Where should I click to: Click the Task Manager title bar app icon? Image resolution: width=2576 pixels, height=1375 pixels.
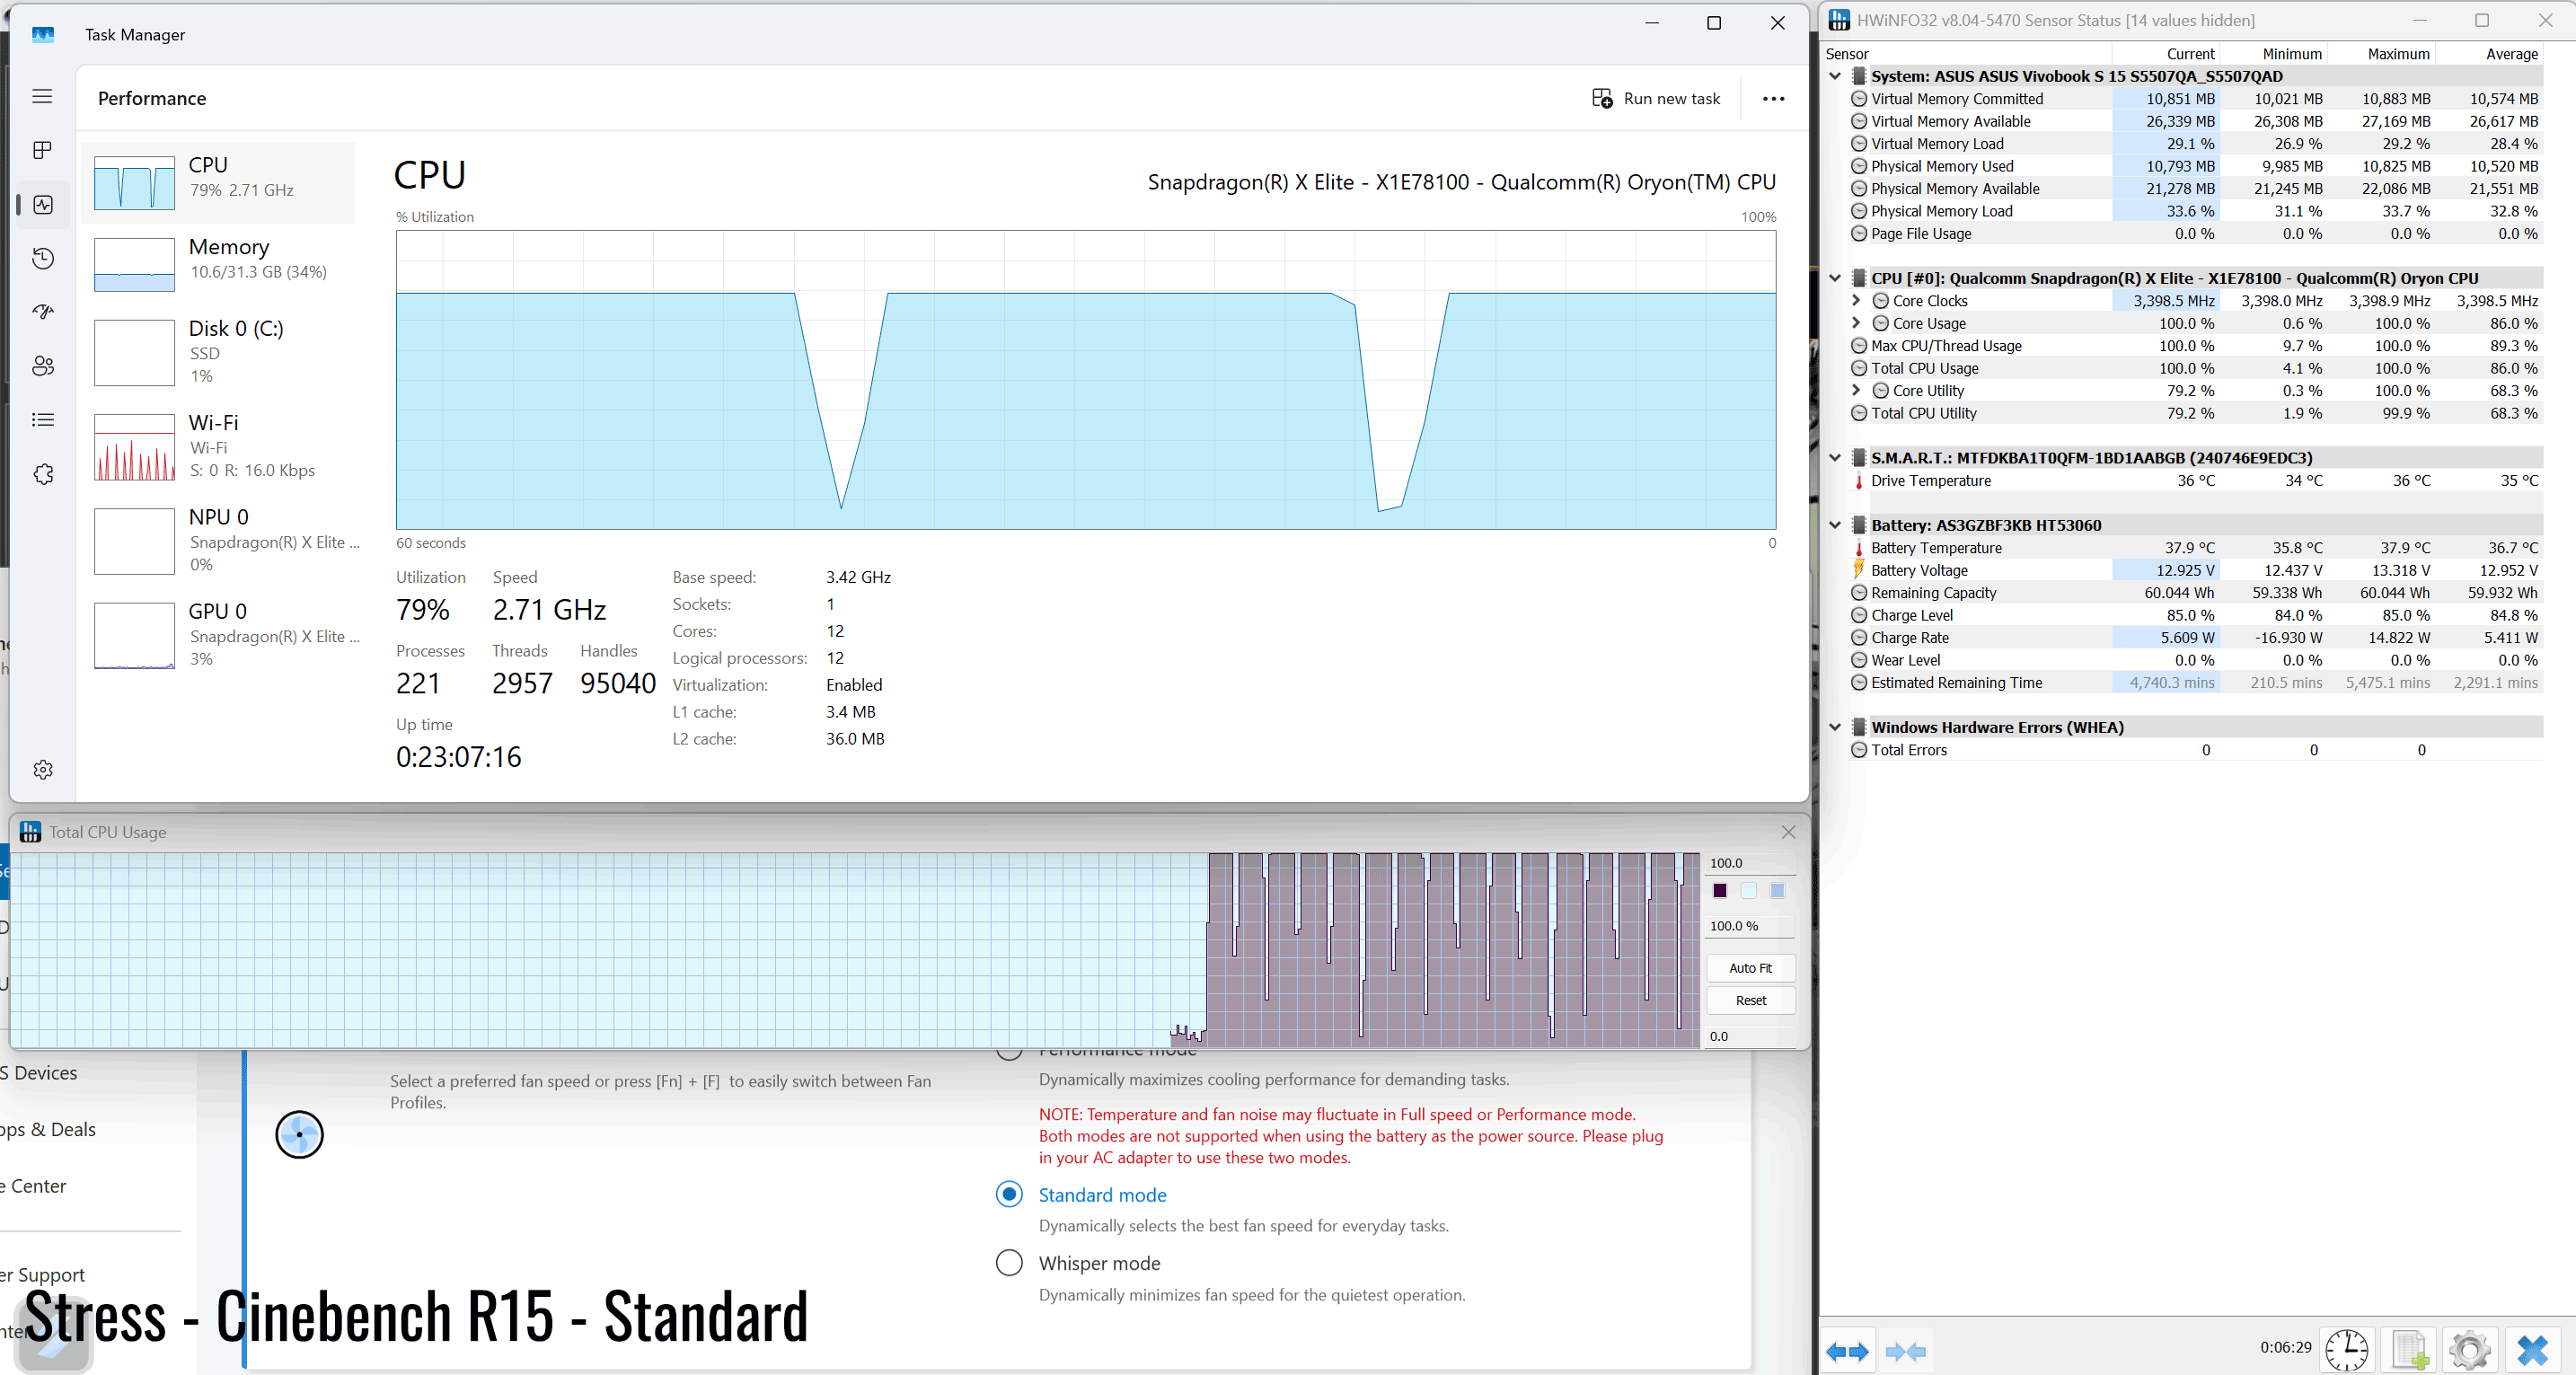pos(43,34)
